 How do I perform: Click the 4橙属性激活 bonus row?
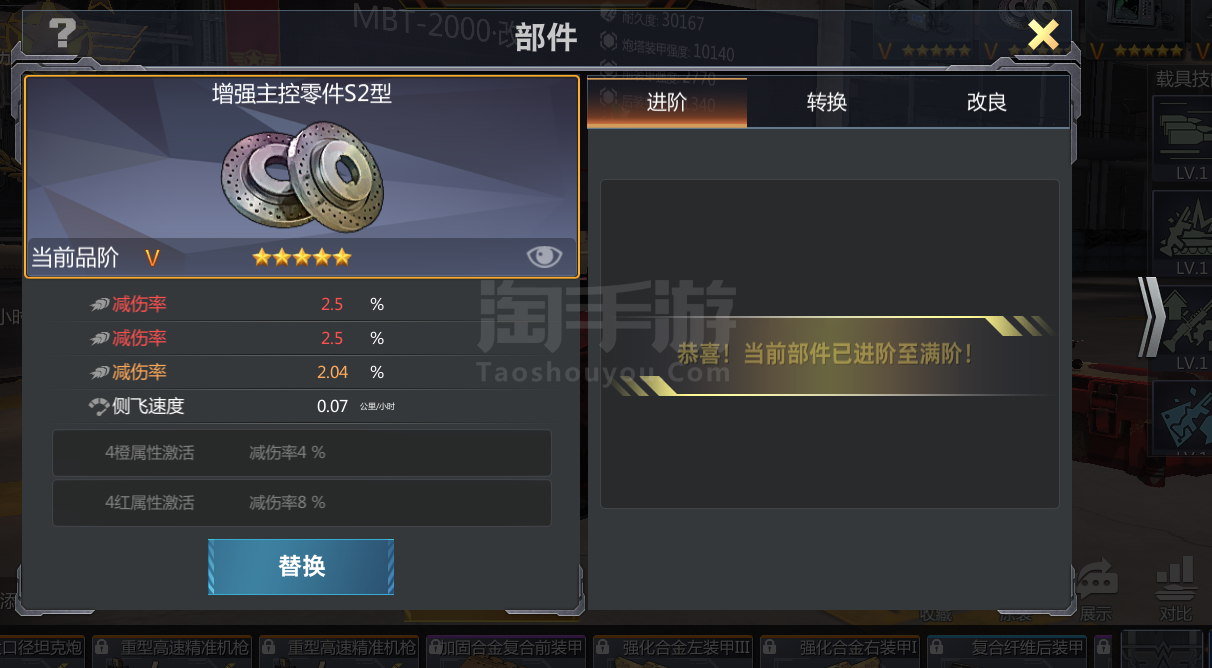302,453
